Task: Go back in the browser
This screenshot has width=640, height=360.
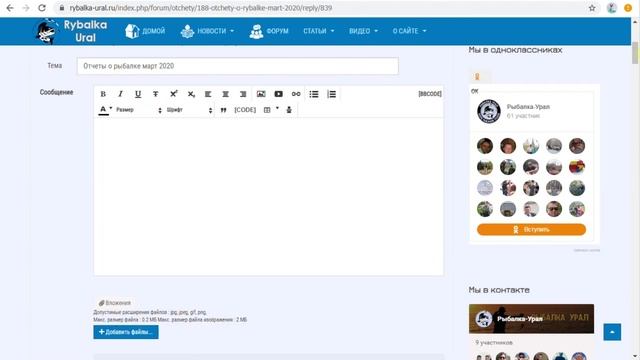Action: tap(10, 8)
